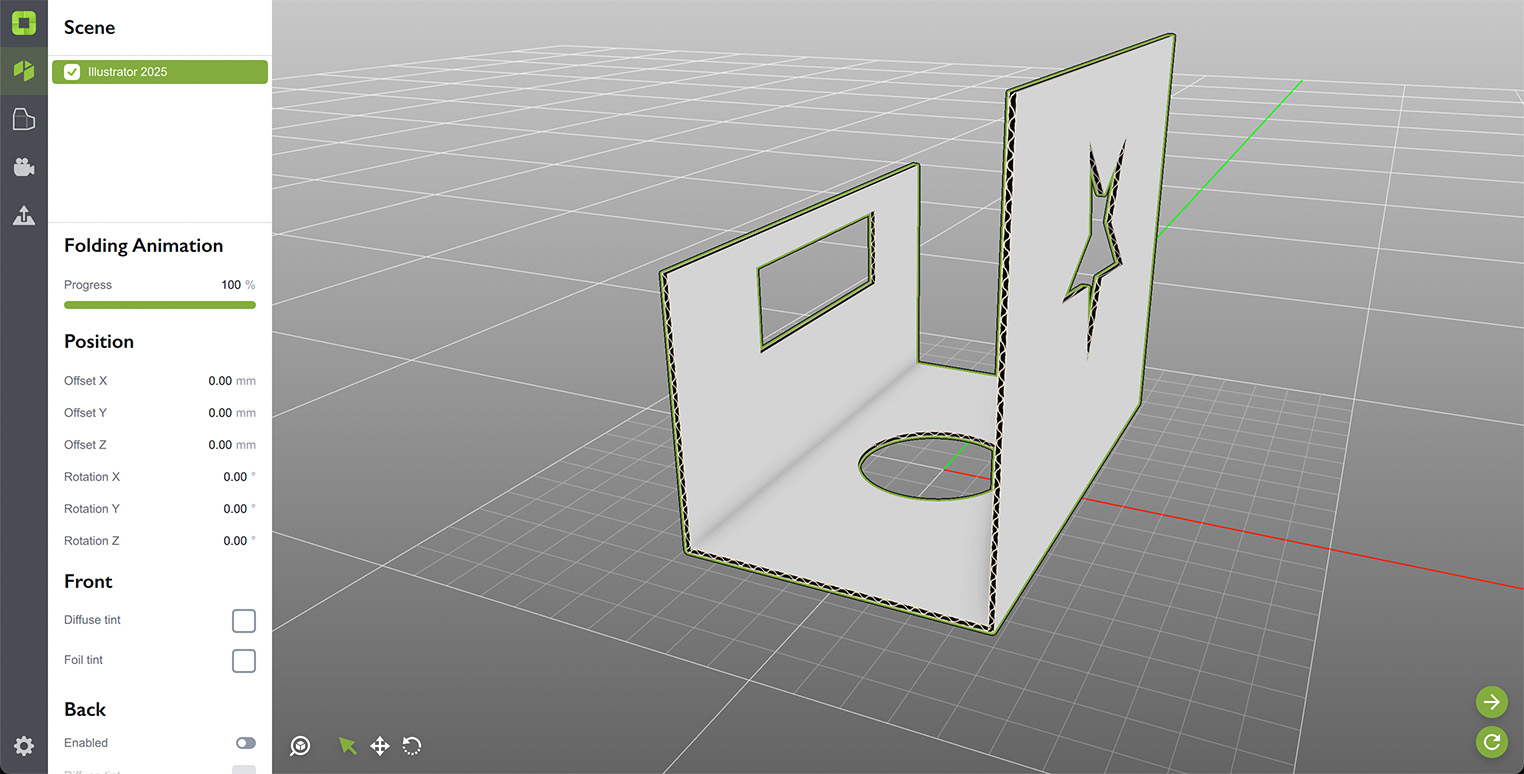Click the zoom-to-fit object icon
This screenshot has height=774, width=1524.
(300, 746)
